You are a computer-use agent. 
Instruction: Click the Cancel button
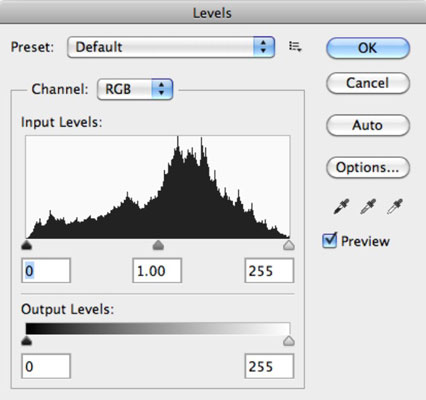[x=368, y=83]
